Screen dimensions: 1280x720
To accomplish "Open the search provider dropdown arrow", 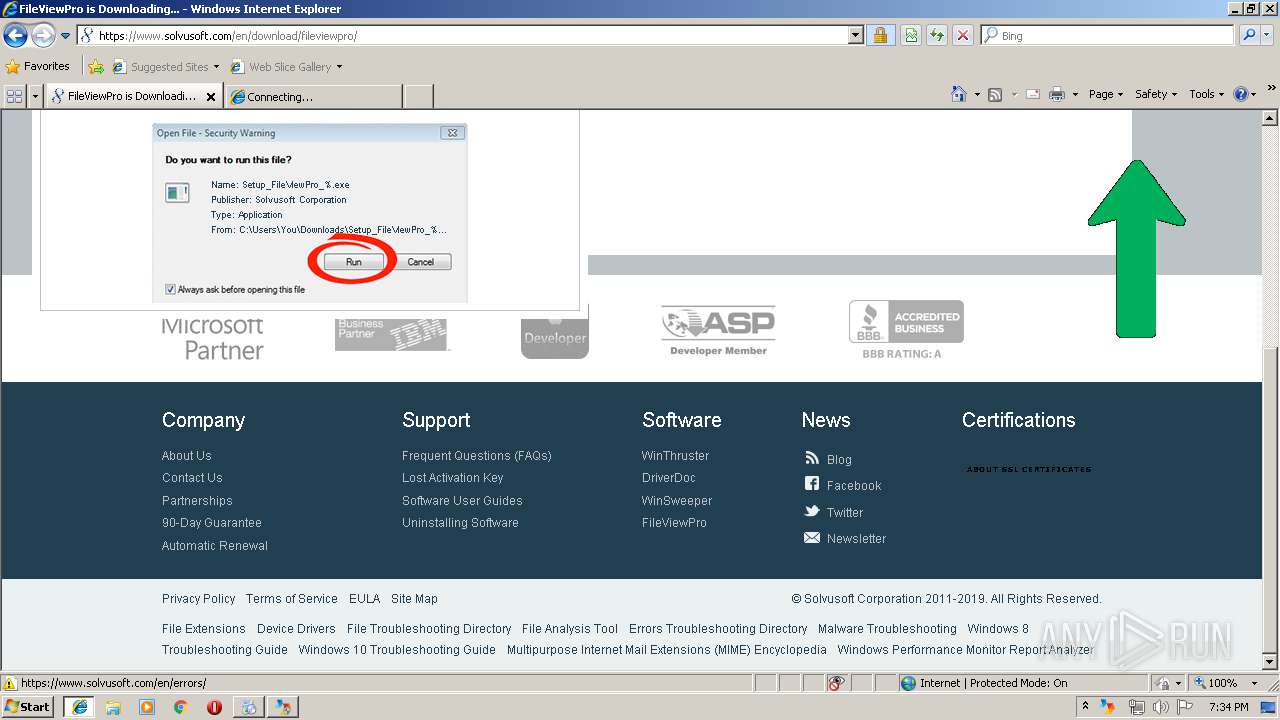I will tap(1267, 36).
